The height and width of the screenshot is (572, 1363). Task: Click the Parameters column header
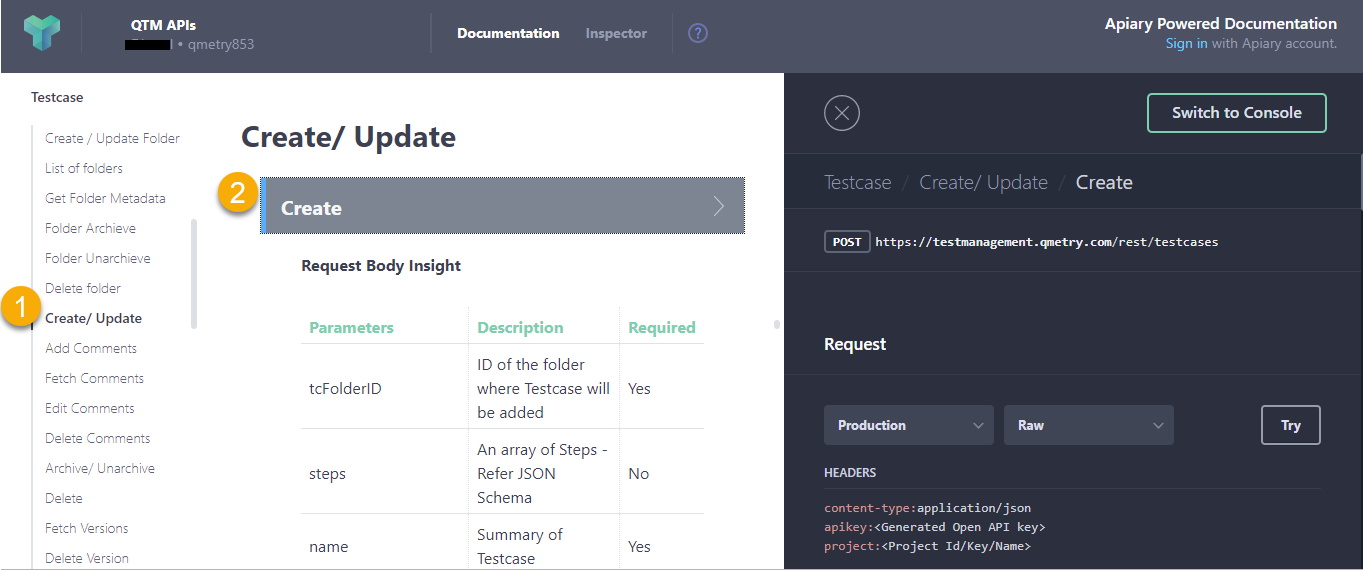(351, 327)
